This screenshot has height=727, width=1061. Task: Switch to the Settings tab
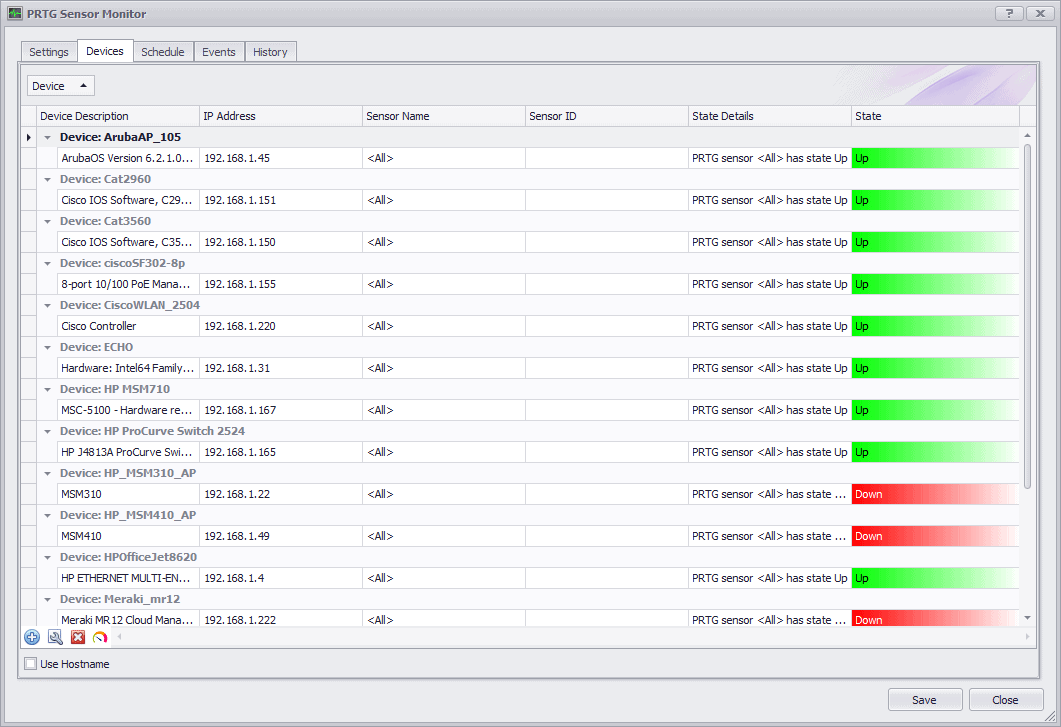coord(49,51)
